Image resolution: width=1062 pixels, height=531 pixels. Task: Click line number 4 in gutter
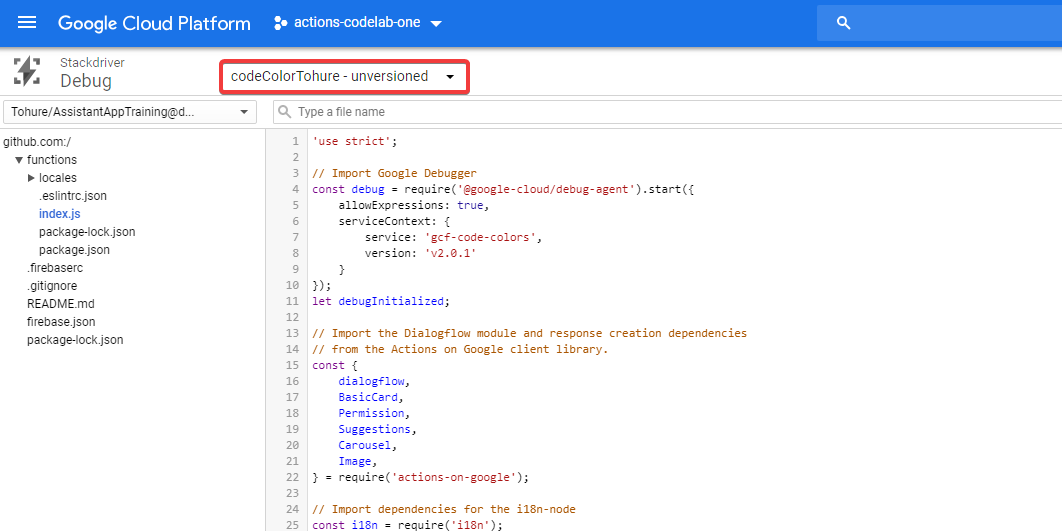pos(295,189)
